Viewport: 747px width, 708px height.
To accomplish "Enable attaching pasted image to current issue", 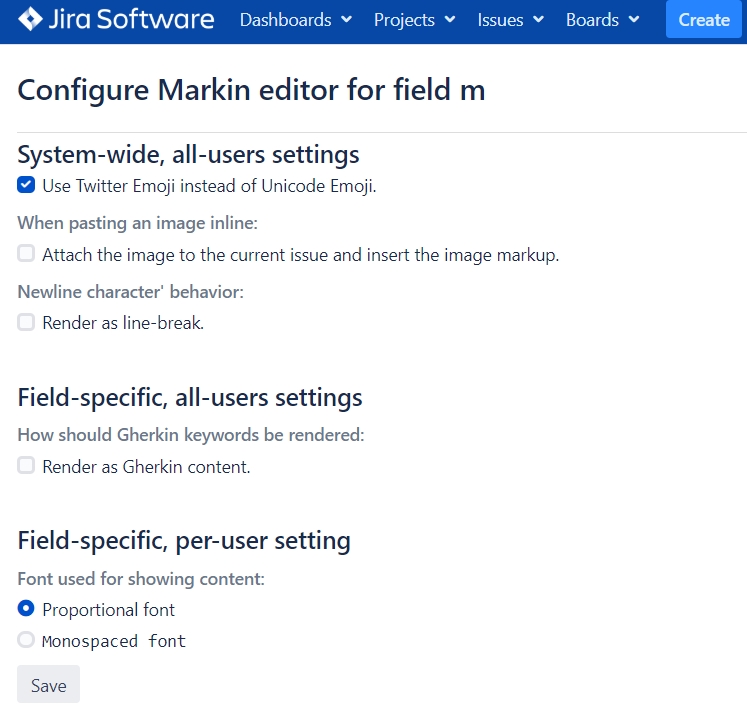I will tap(26, 254).
